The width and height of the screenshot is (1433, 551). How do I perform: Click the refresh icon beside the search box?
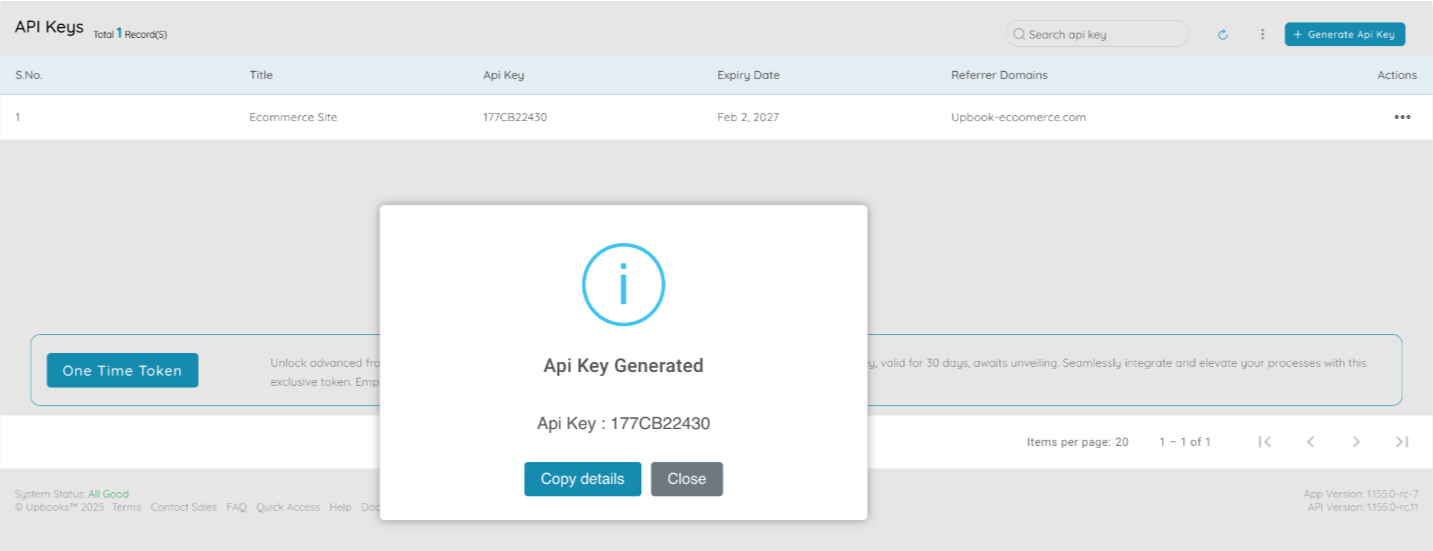(x=1222, y=35)
